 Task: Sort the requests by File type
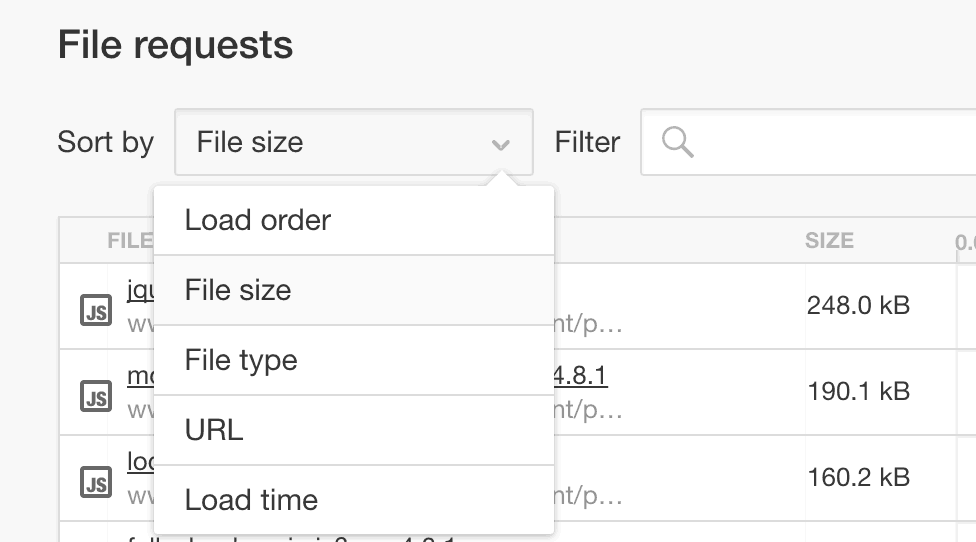pyautogui.click(x=354, y=360)
